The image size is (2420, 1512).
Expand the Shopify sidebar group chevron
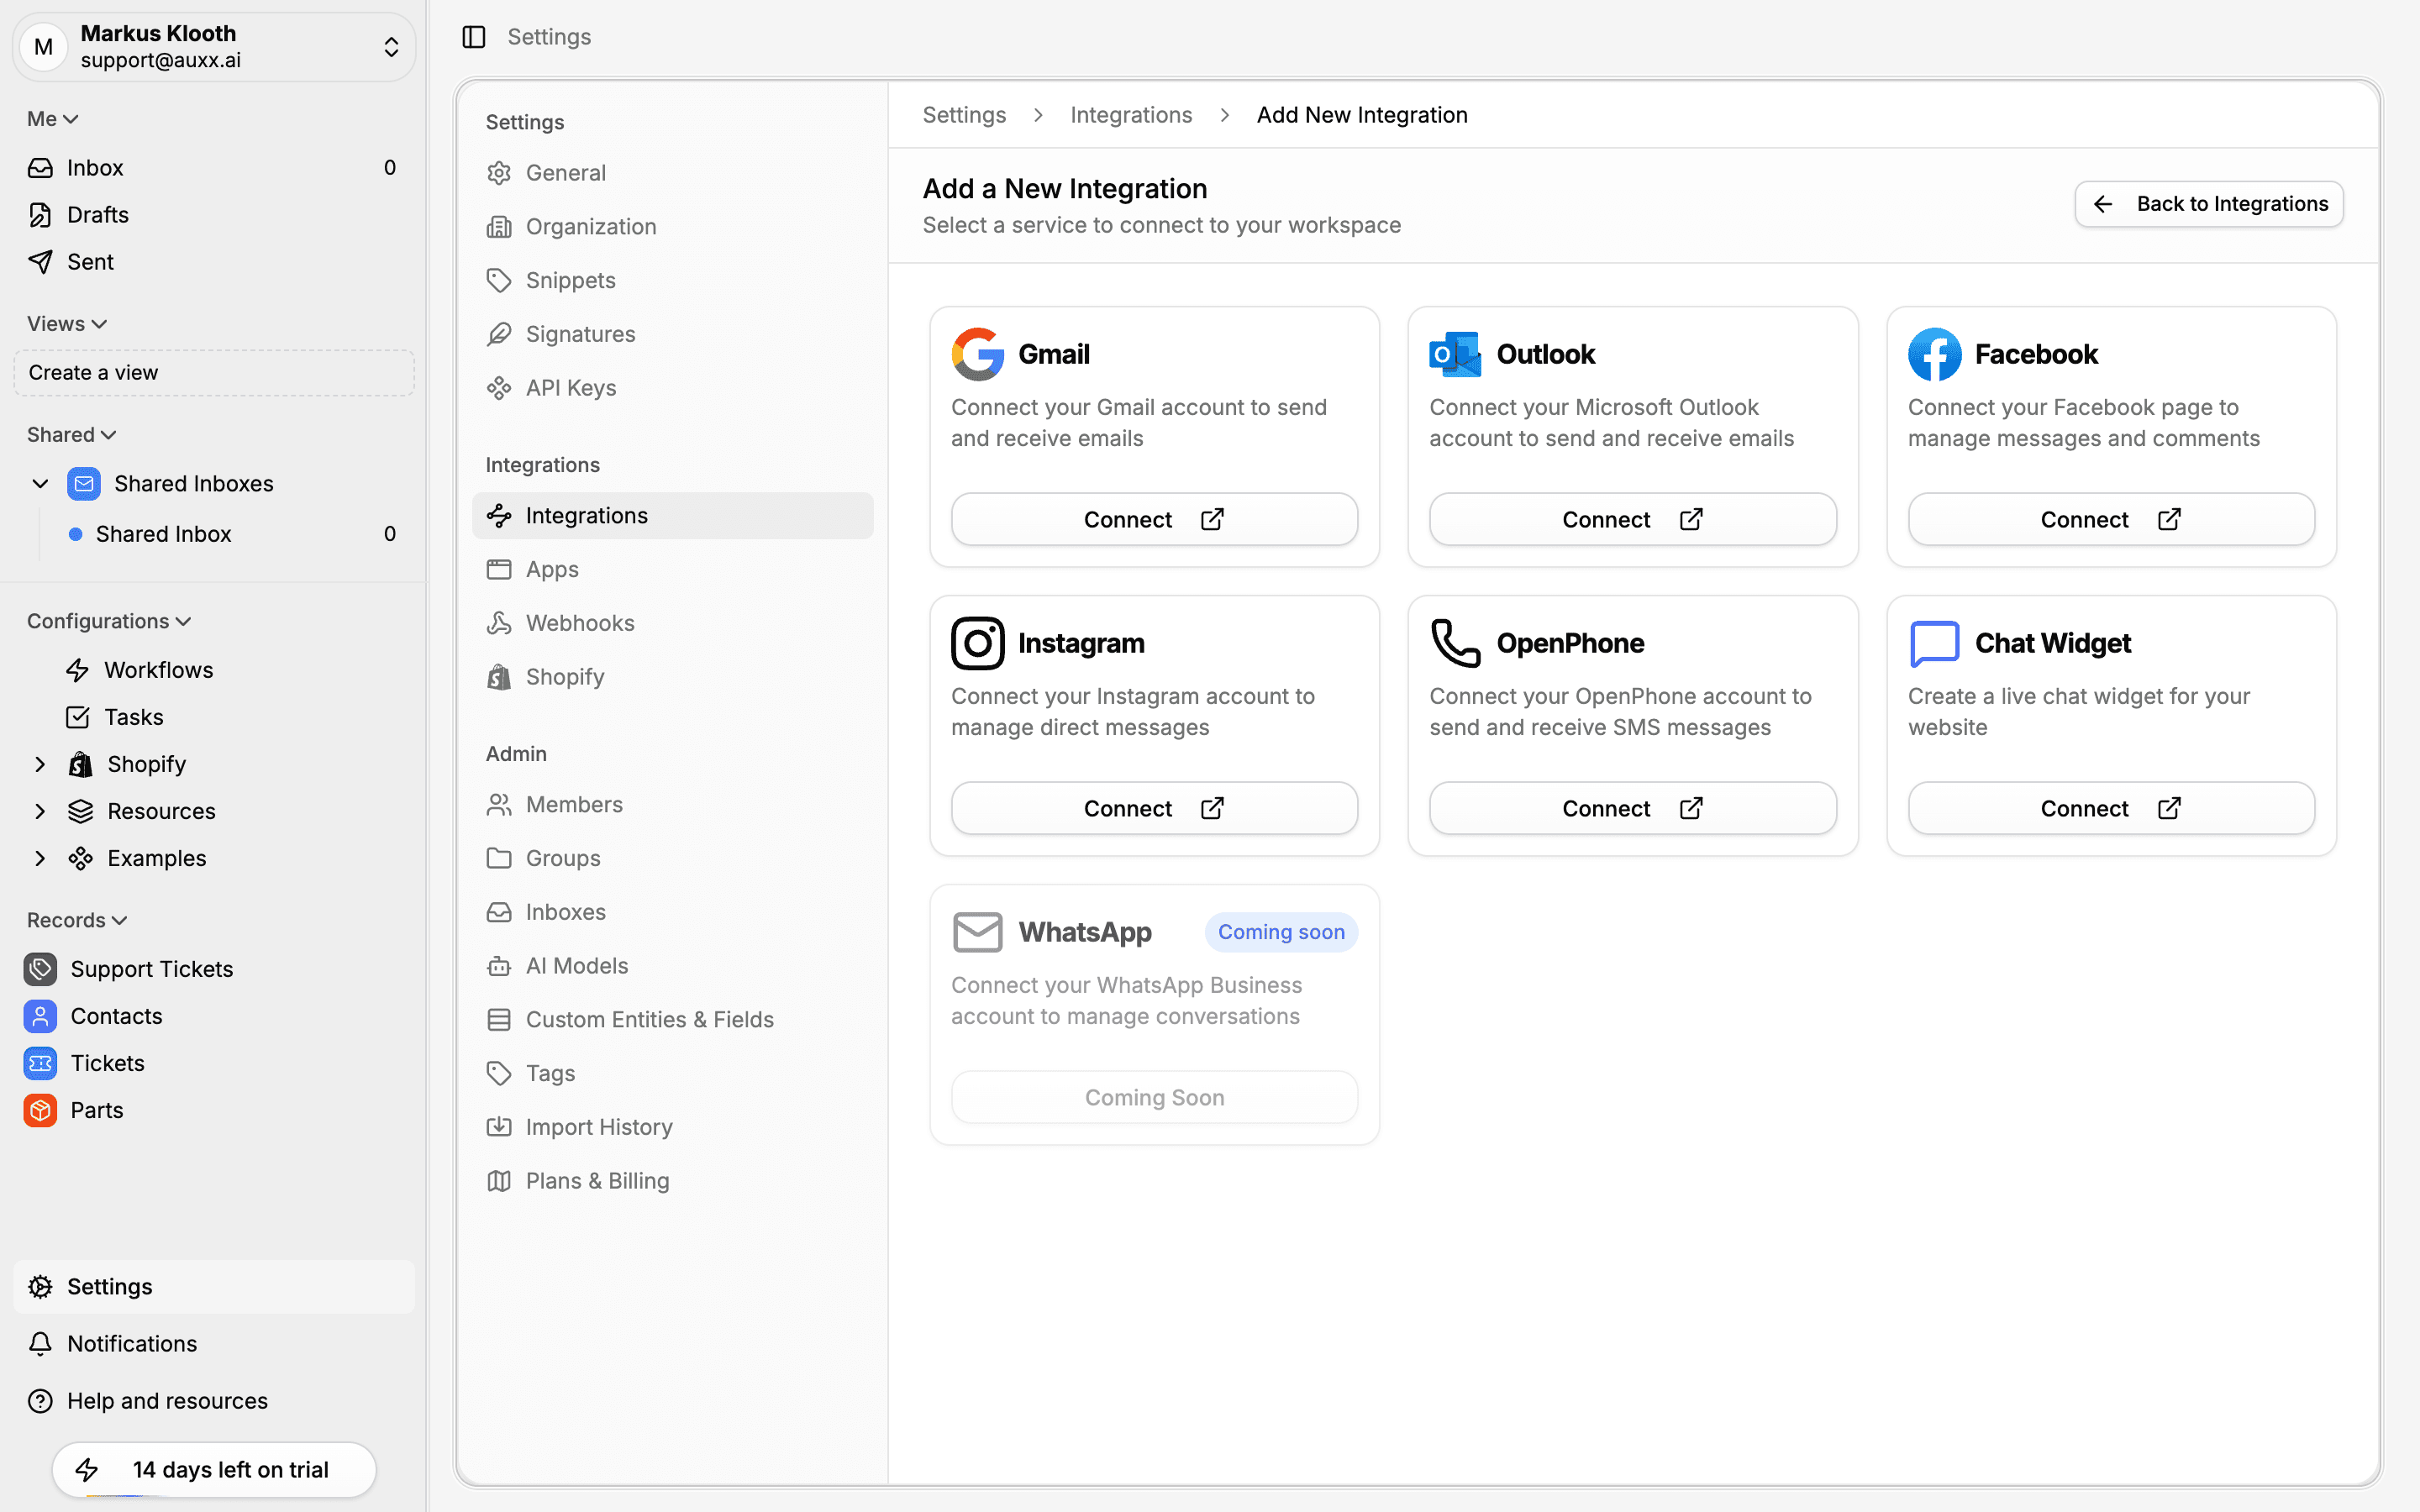click(x=40, y=764)
